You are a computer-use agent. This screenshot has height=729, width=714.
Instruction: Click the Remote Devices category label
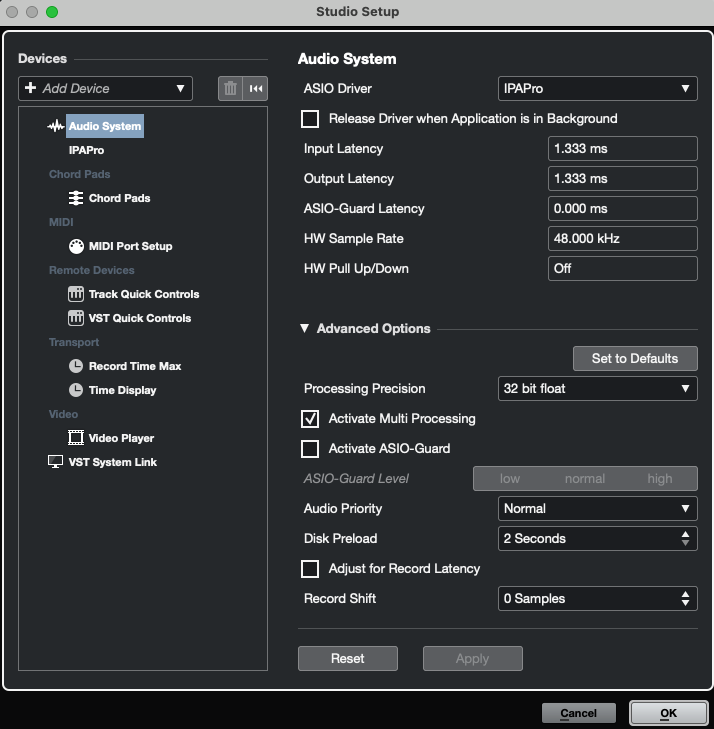click(92, 270)
